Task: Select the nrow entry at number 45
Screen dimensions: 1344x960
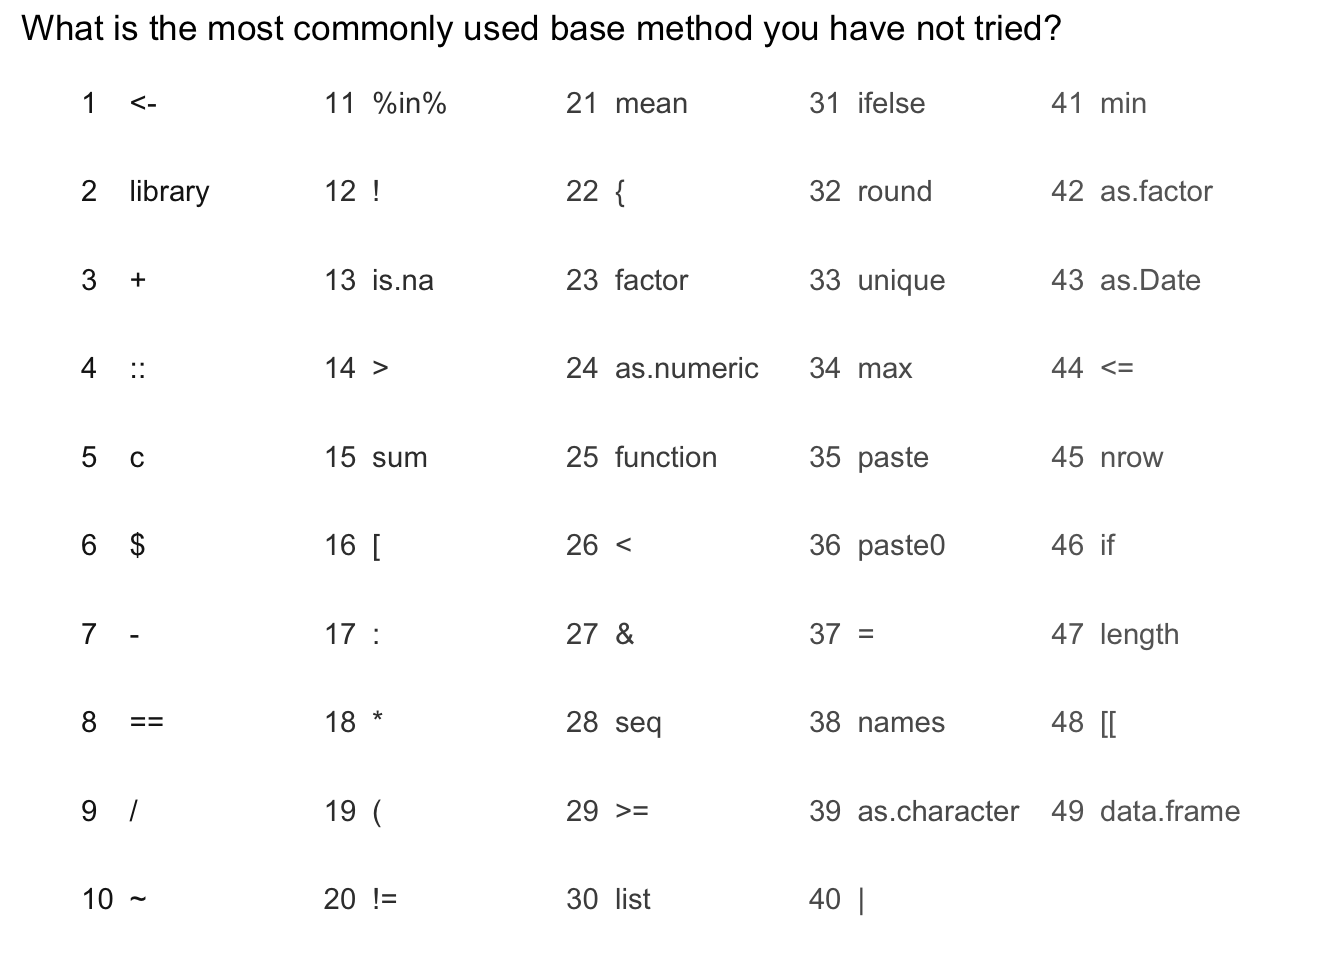Action: (1131, 457)
